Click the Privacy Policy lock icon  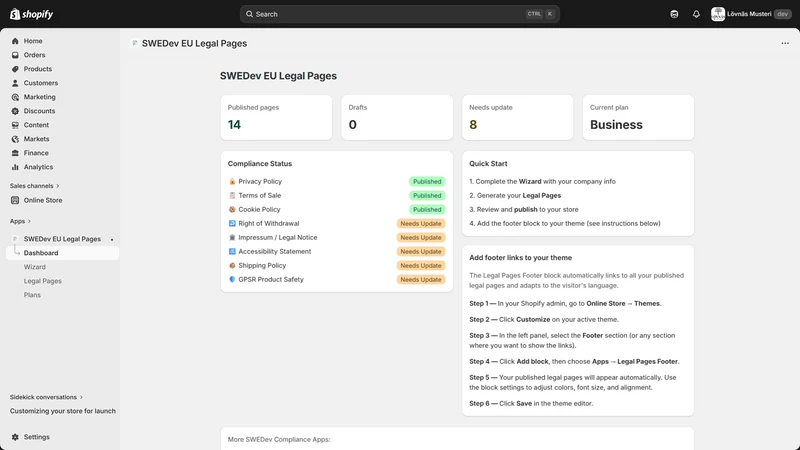(232, 182)
